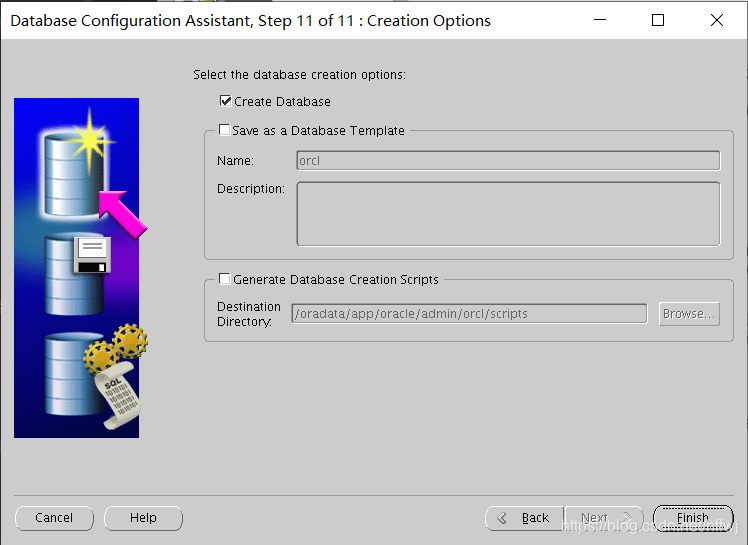Go Back to the previous step

click(x=524, y=518)
